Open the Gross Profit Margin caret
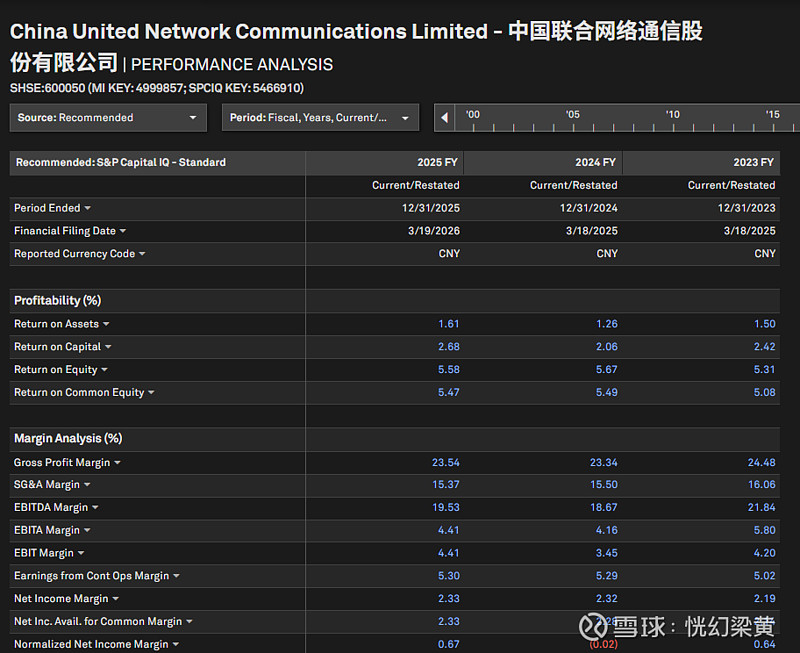Image resolution: width=800 pixels, height=653 pixels. point(117,463)
